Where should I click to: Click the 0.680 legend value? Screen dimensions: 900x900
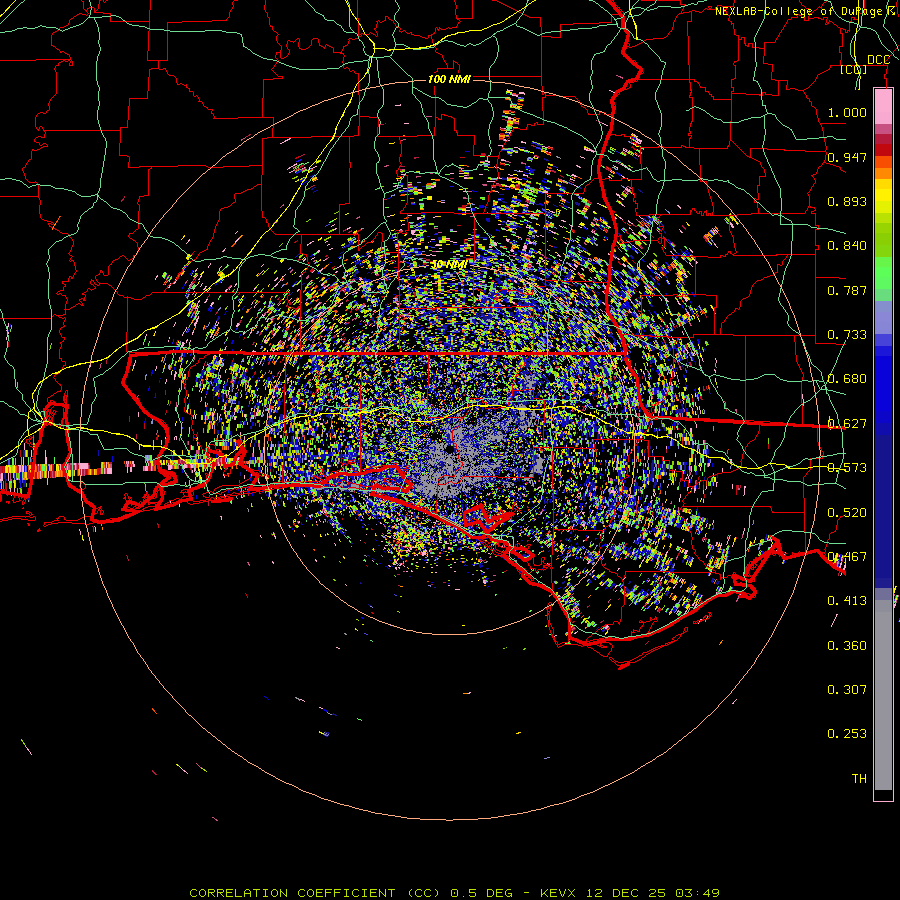(x=847, y=379)
